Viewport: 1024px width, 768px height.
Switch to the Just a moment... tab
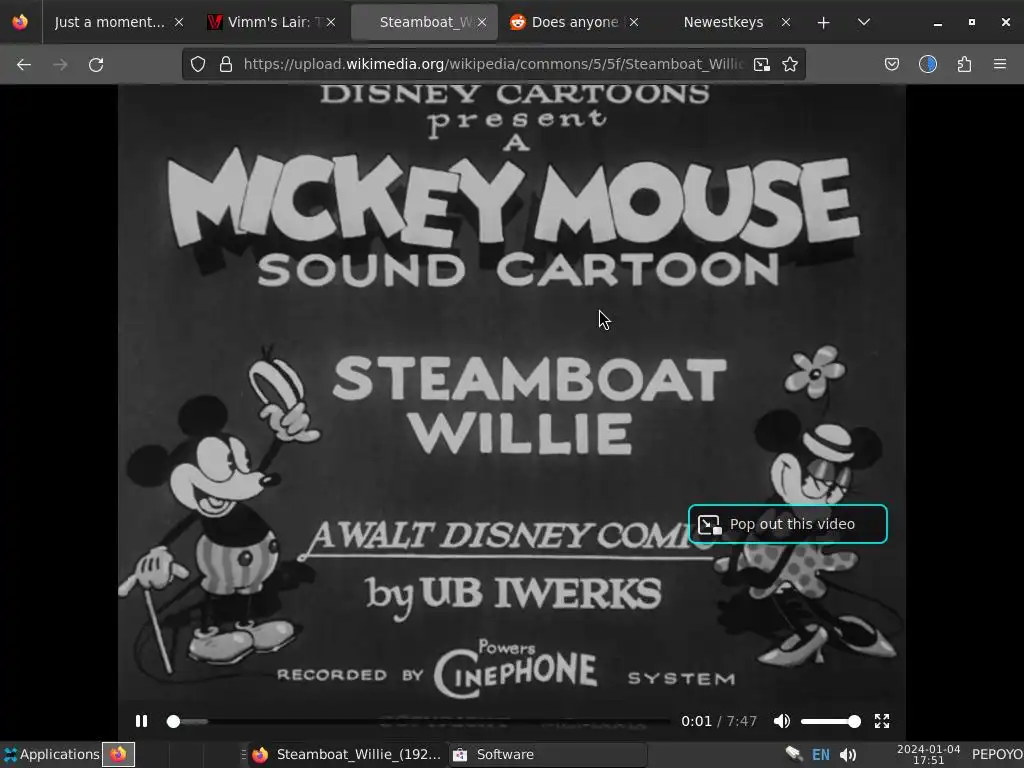[x=110, y=22]
